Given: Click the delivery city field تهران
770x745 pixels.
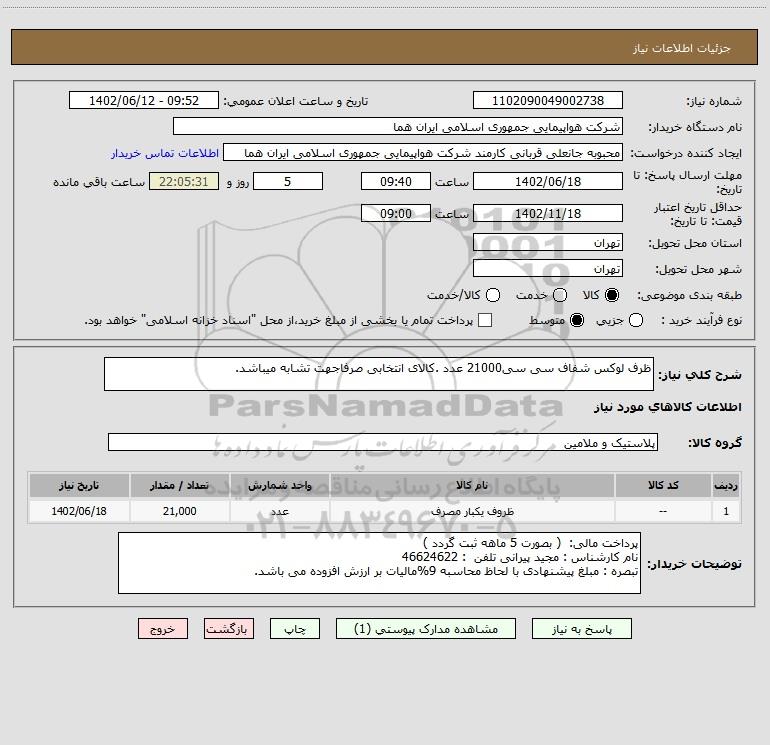Looking at the screenshot, I should [548, 268].
